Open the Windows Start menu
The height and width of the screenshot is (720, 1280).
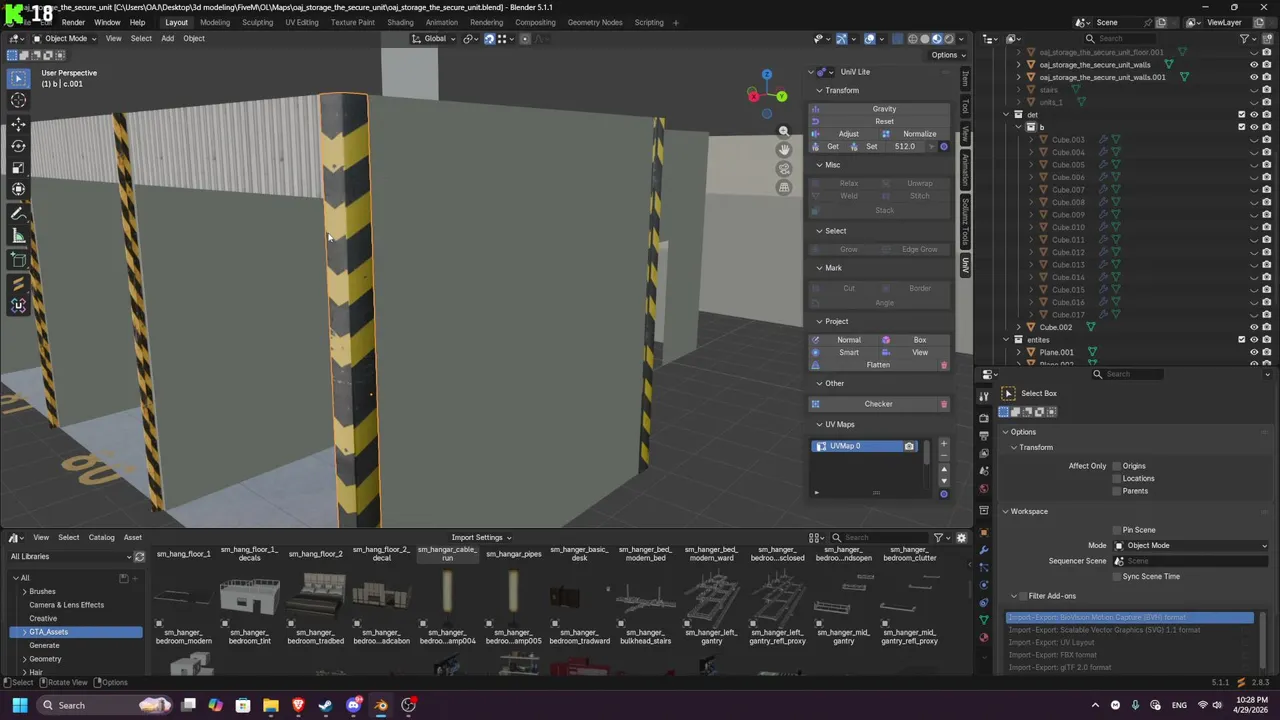pos(19,705)
